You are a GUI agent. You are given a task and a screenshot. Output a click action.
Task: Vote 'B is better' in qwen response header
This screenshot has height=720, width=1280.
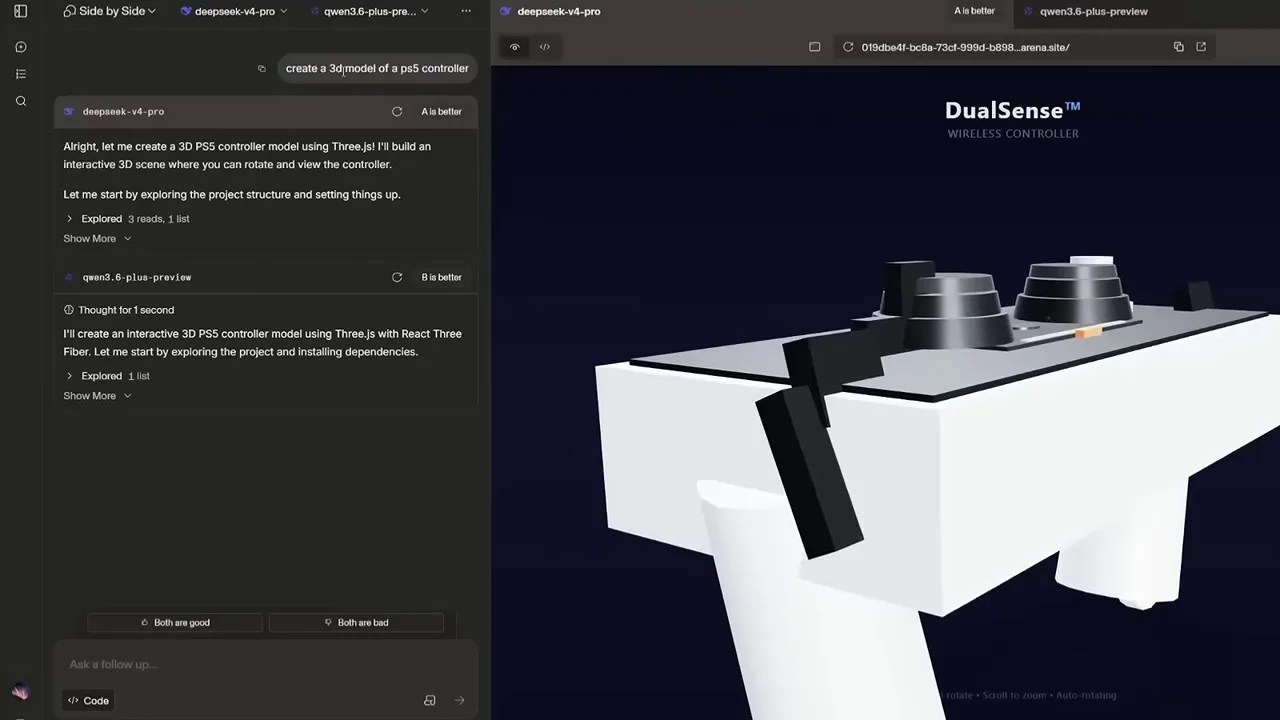[441, 277]
